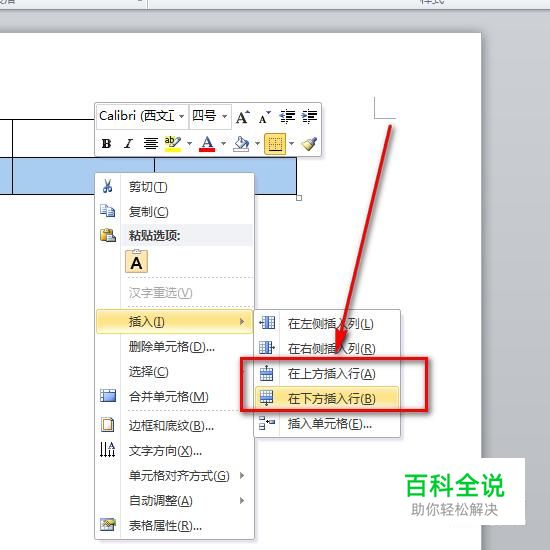Open the 插入(I) submenu

point(175,321)
